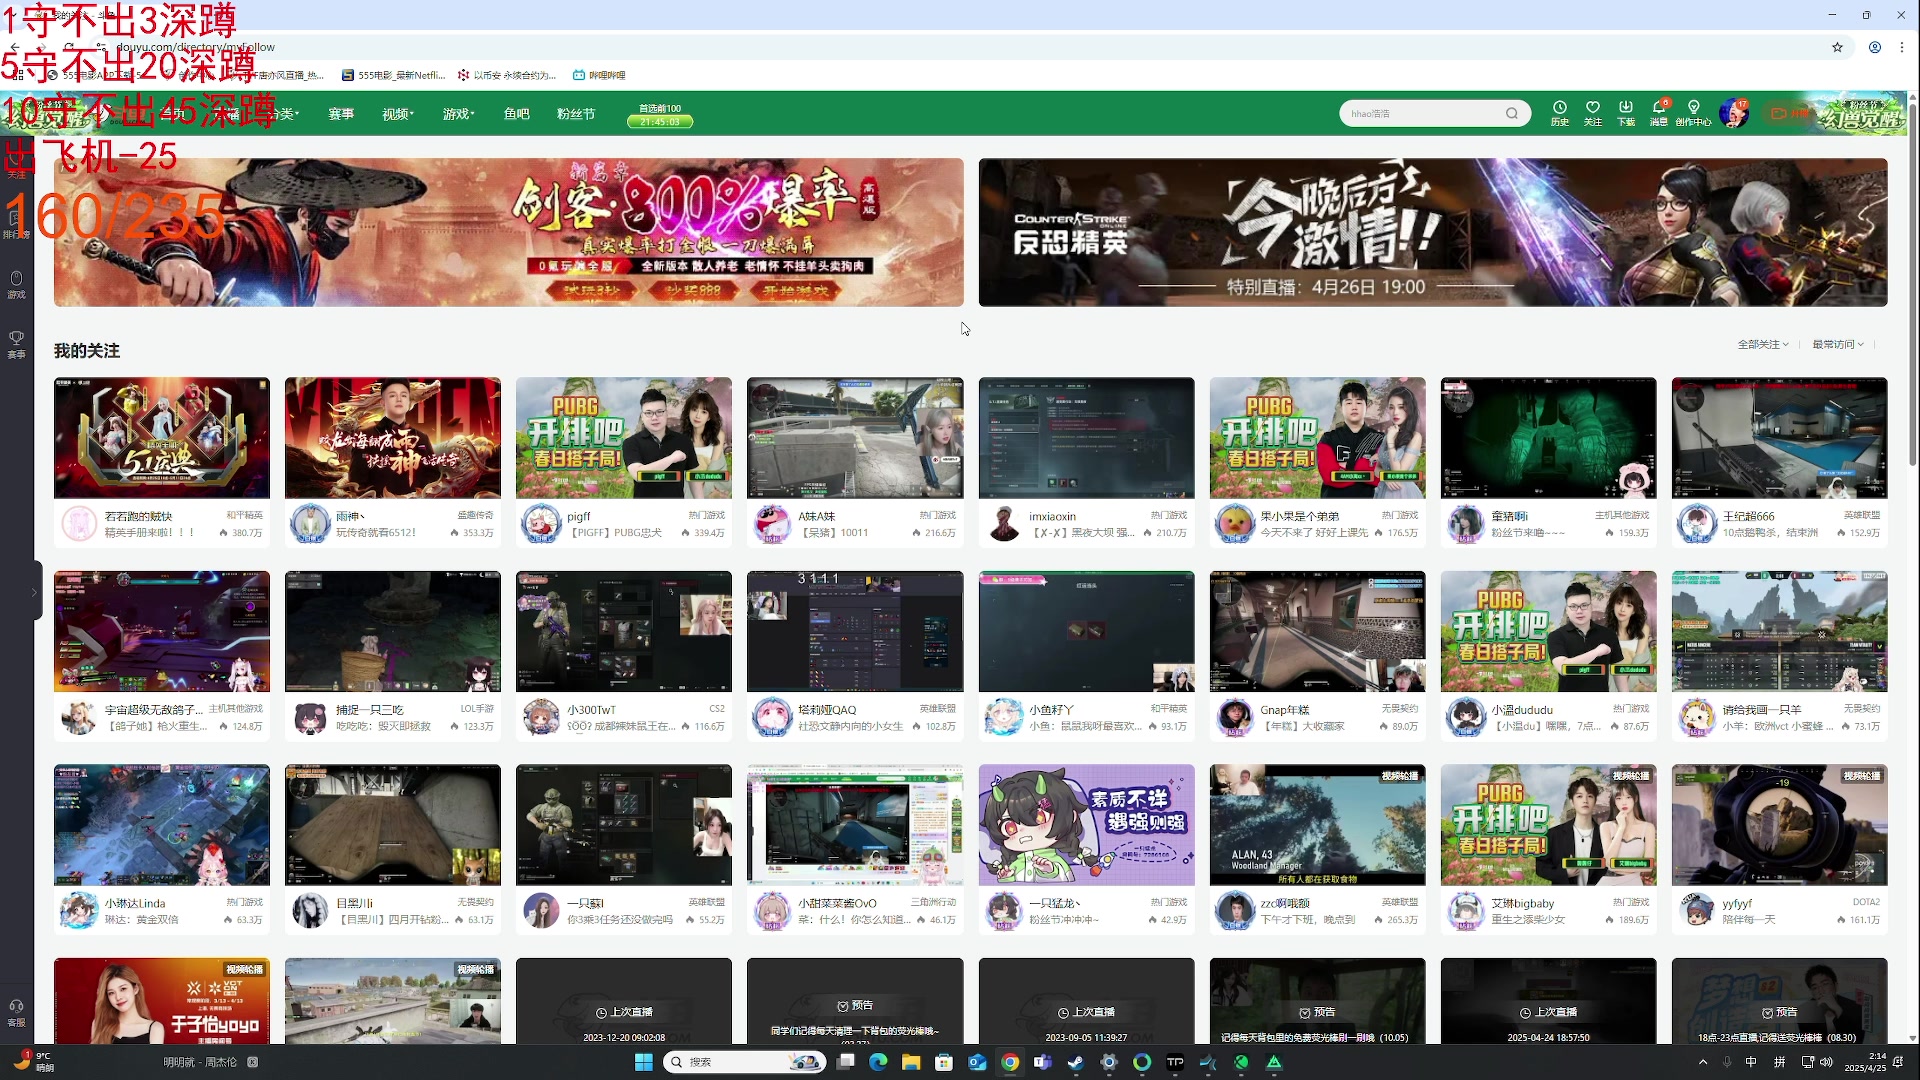Image resolution: width=1920 pixels, height=1080 pixels.
Task: Expand the left sidebar collapse arrow
Action: tap(34, 592)
